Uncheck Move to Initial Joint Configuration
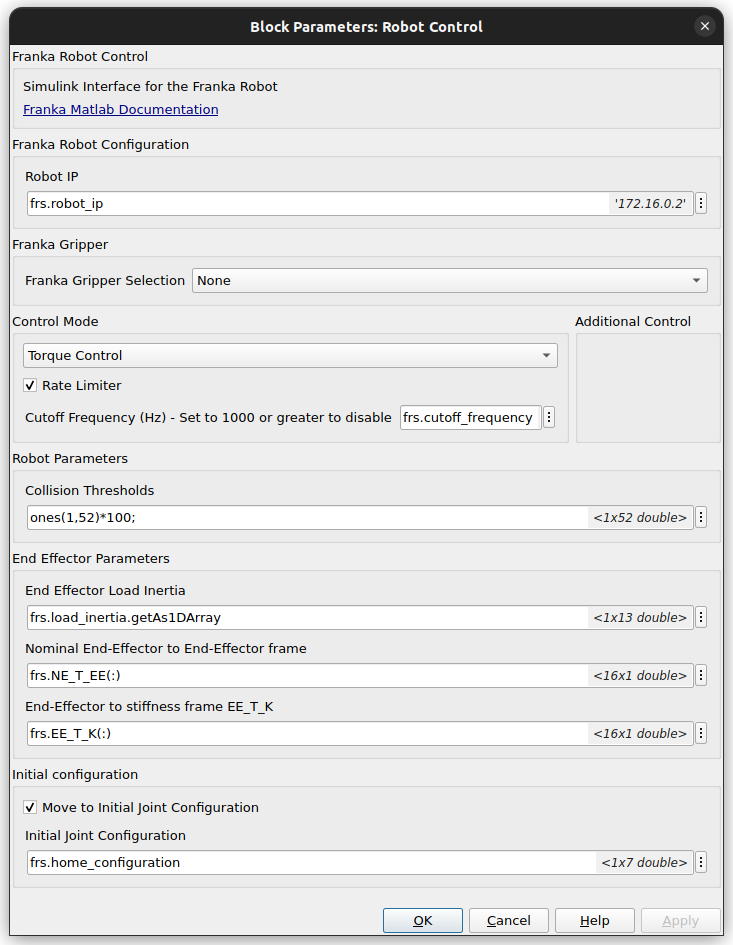 (x=30, y=808)
